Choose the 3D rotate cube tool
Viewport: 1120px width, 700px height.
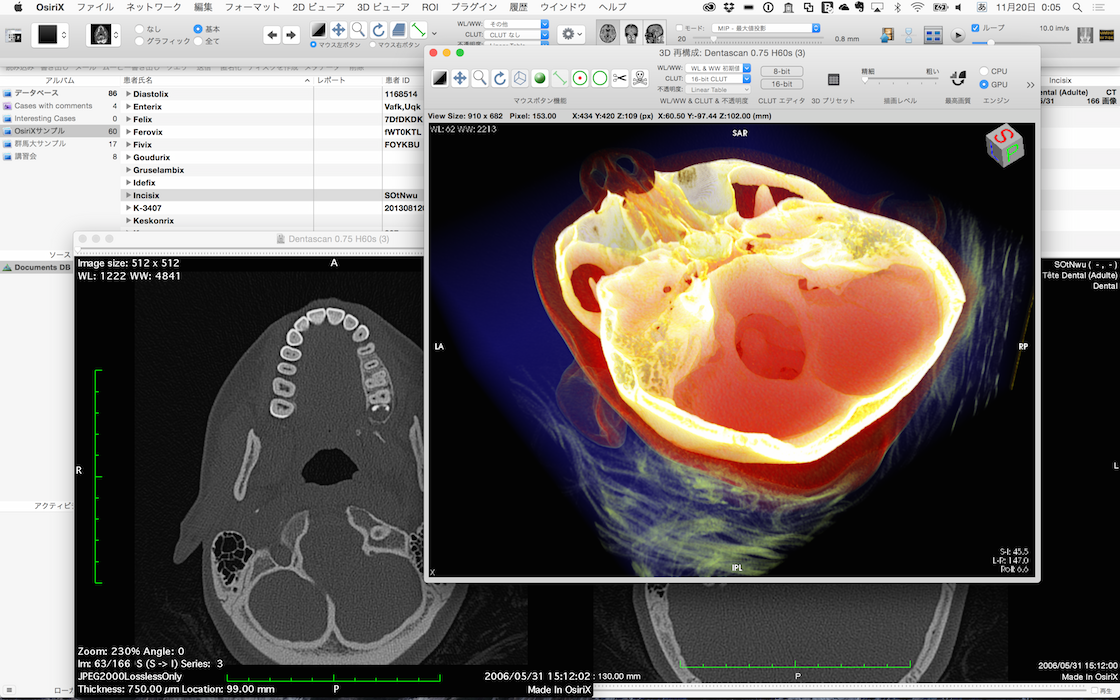520,78
